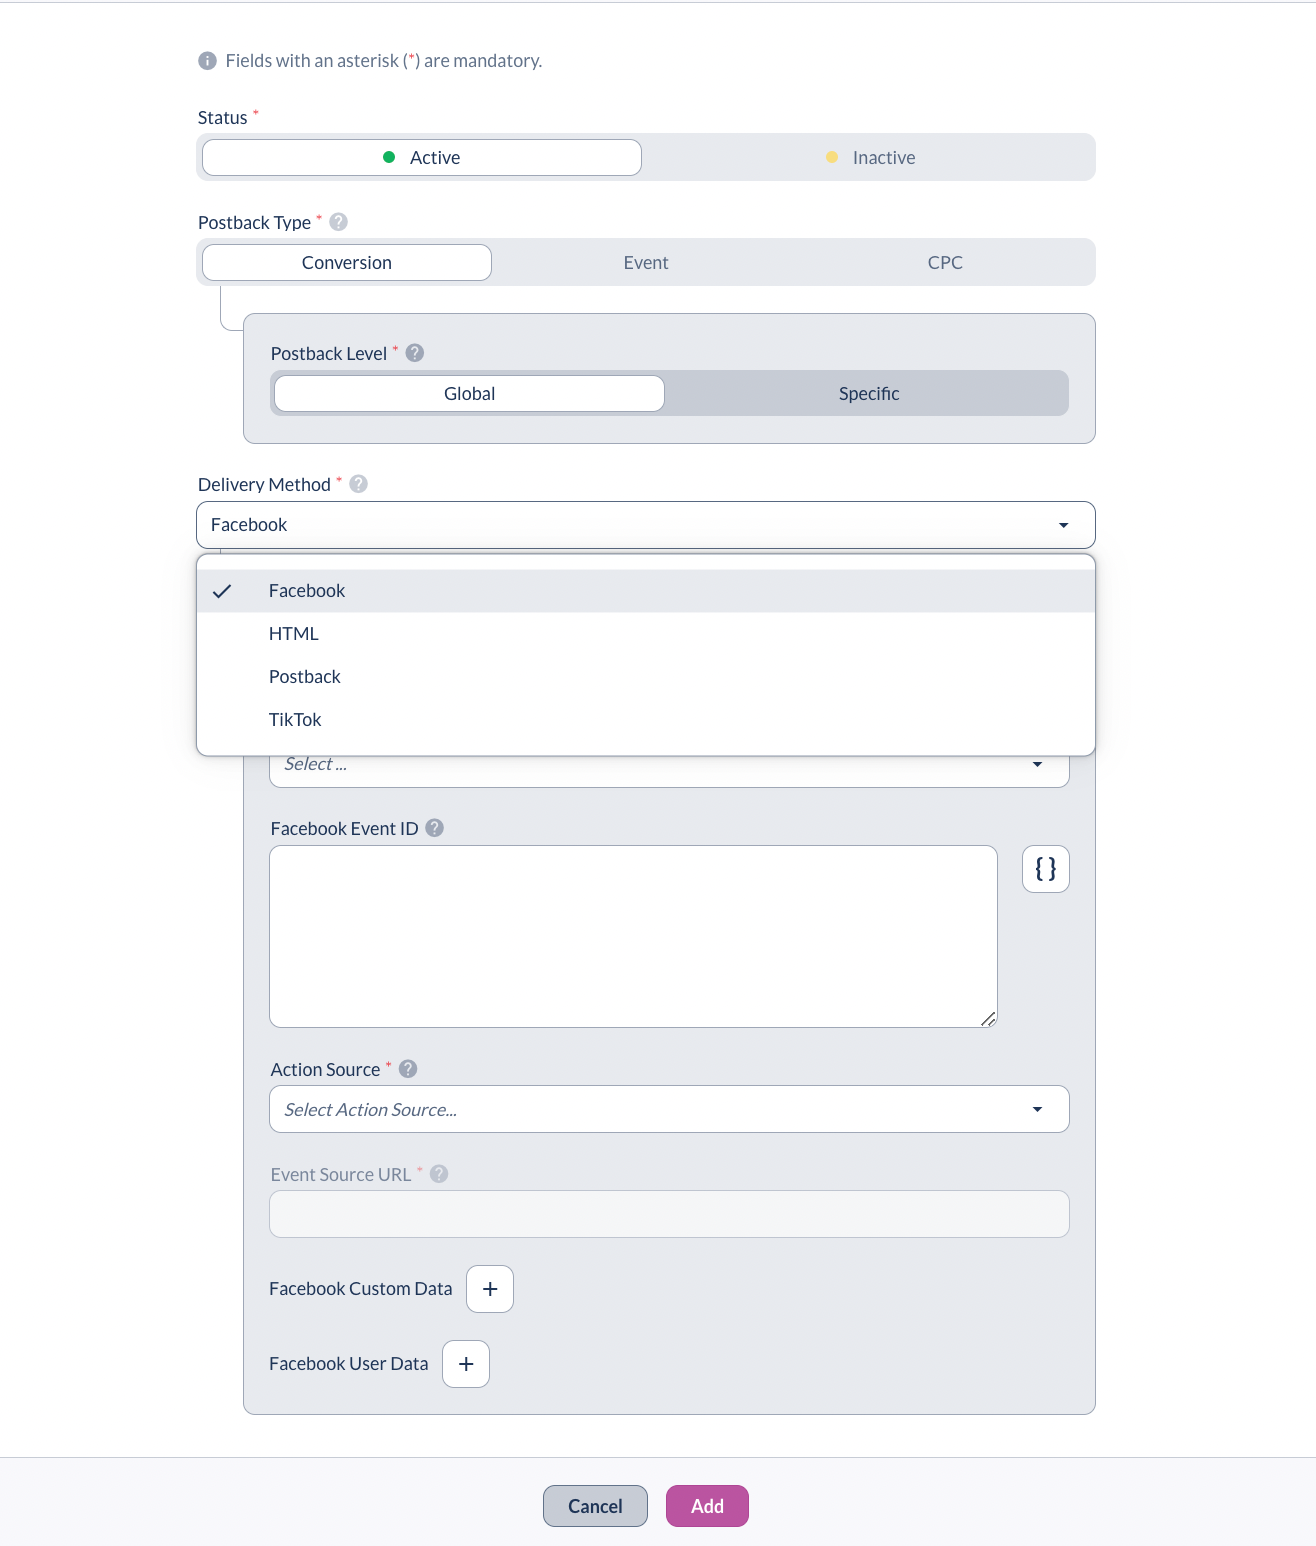Open the curly braces macro picker
1316x1546 pixels.
tap(1045, 869)
